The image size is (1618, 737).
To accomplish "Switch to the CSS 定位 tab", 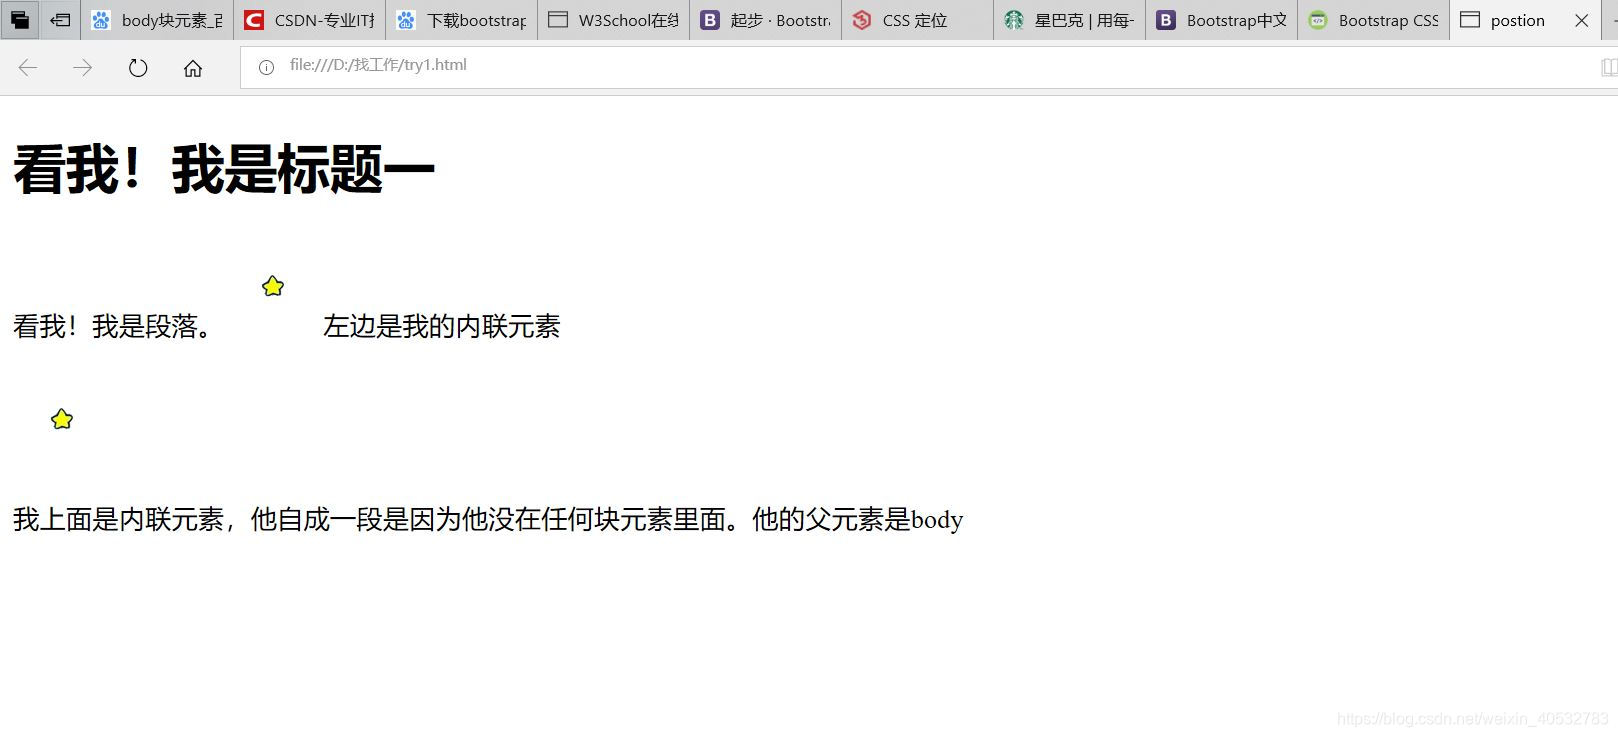I will pos(918,20).
